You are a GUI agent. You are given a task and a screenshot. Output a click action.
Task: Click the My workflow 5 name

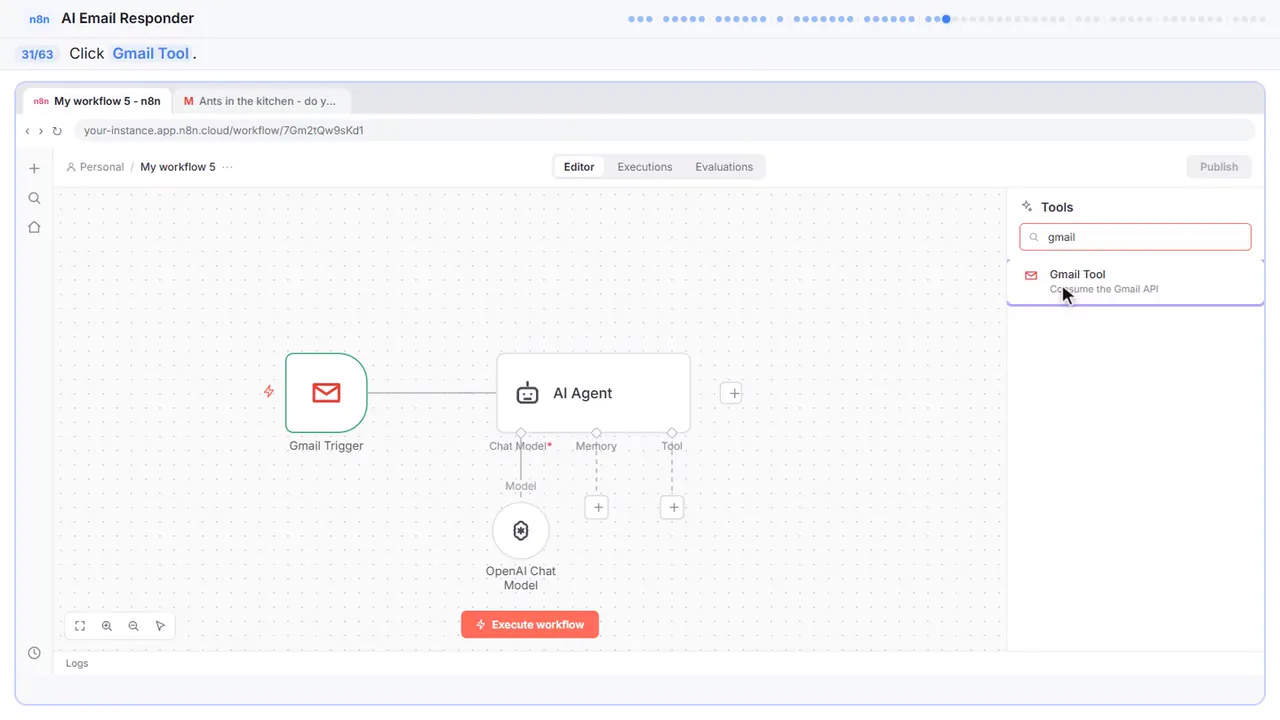pos(178,167)
